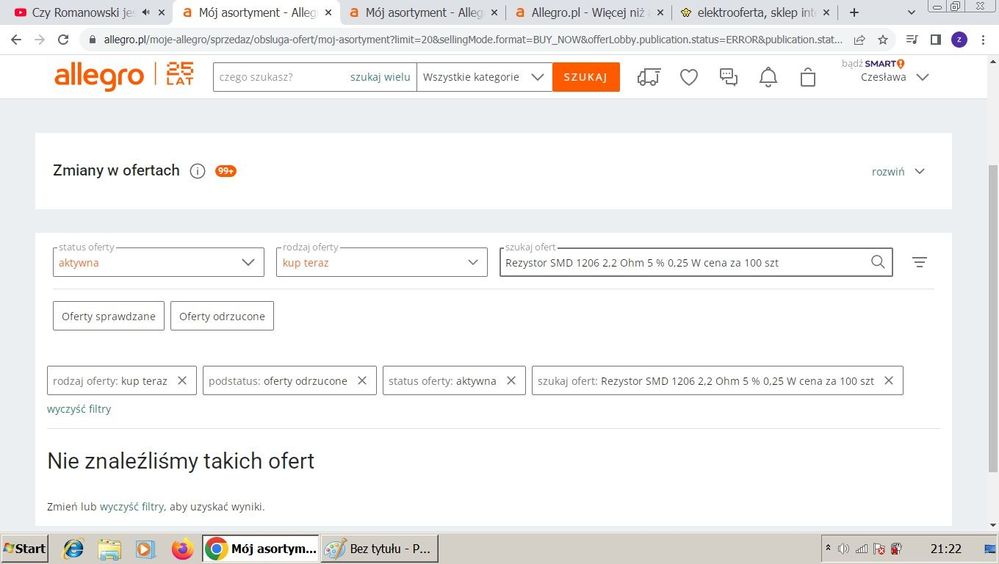Click Oferty odrzucone button
Image resolution: width=999 pixels, height=564 pixels.
pos(222,316)
